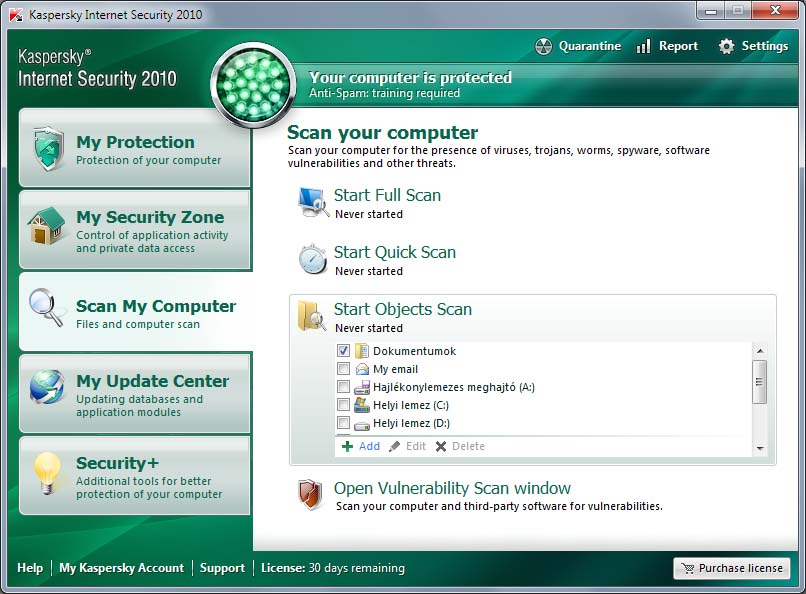
Task: Click the My Protection shield icon
Action: [x=48, y=148]
